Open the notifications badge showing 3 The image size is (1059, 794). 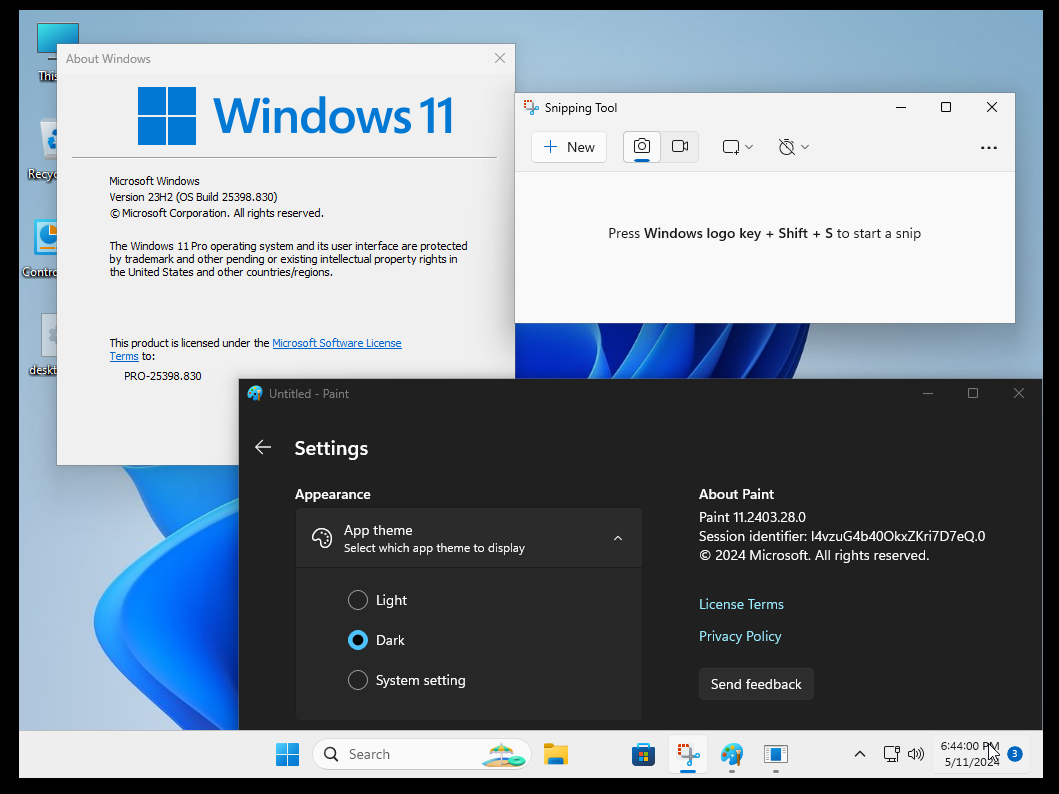(x=1014, y=754)
